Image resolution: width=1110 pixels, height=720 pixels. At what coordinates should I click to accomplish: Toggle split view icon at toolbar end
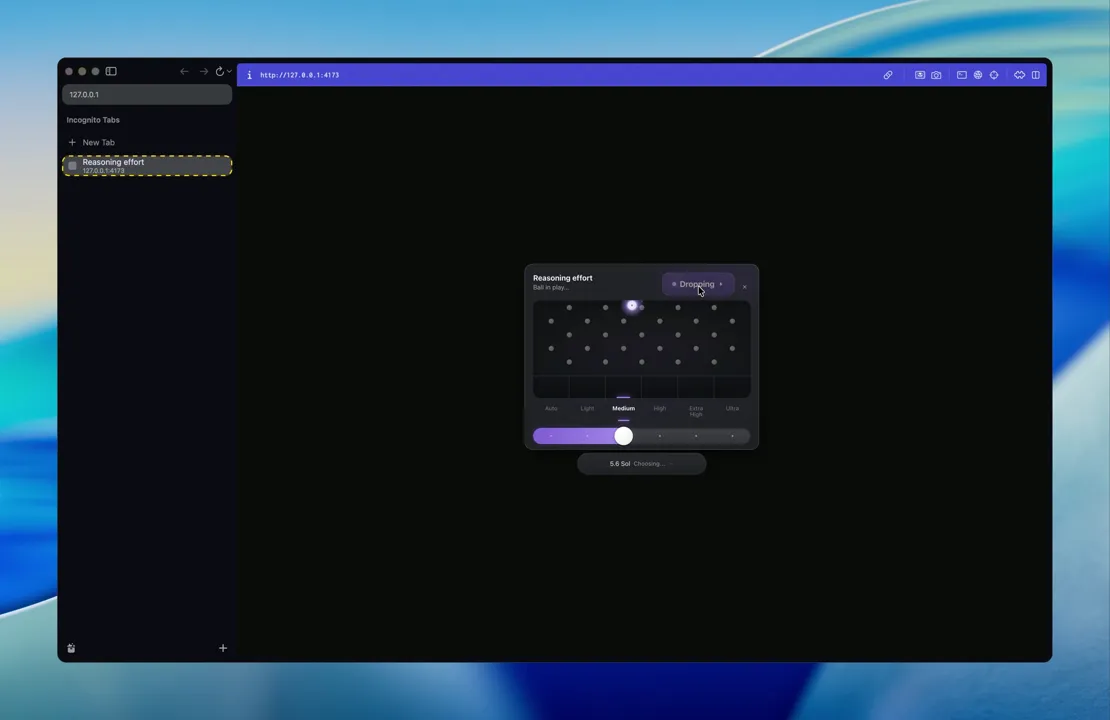tap(1036, 75)
